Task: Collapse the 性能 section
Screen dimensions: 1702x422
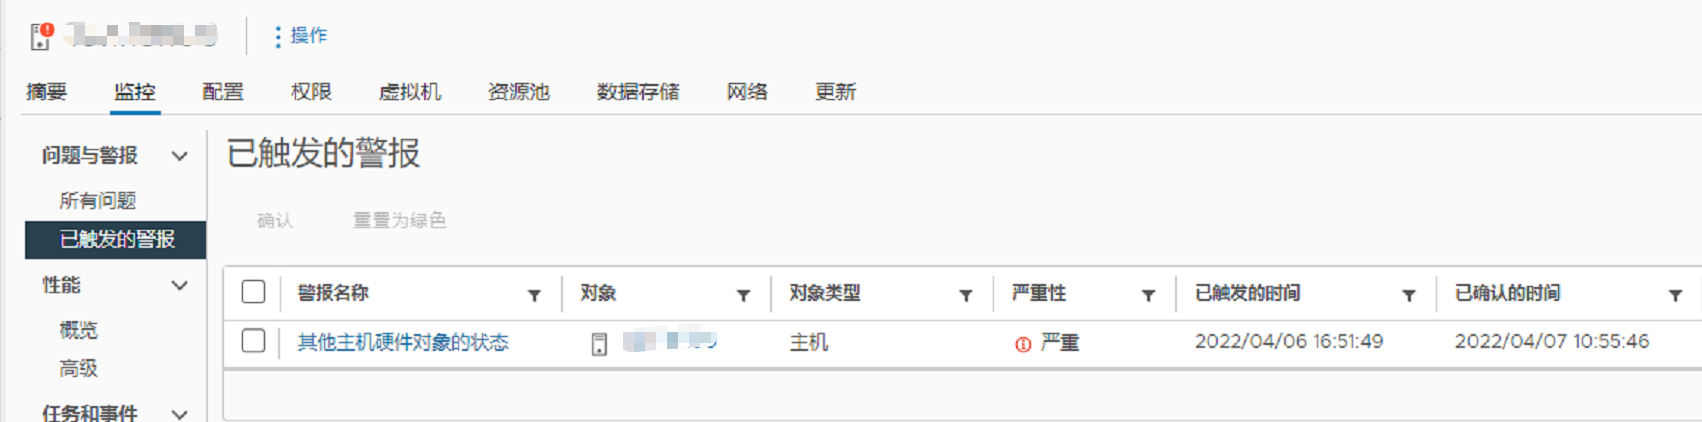Action: [x=179, y=285]
